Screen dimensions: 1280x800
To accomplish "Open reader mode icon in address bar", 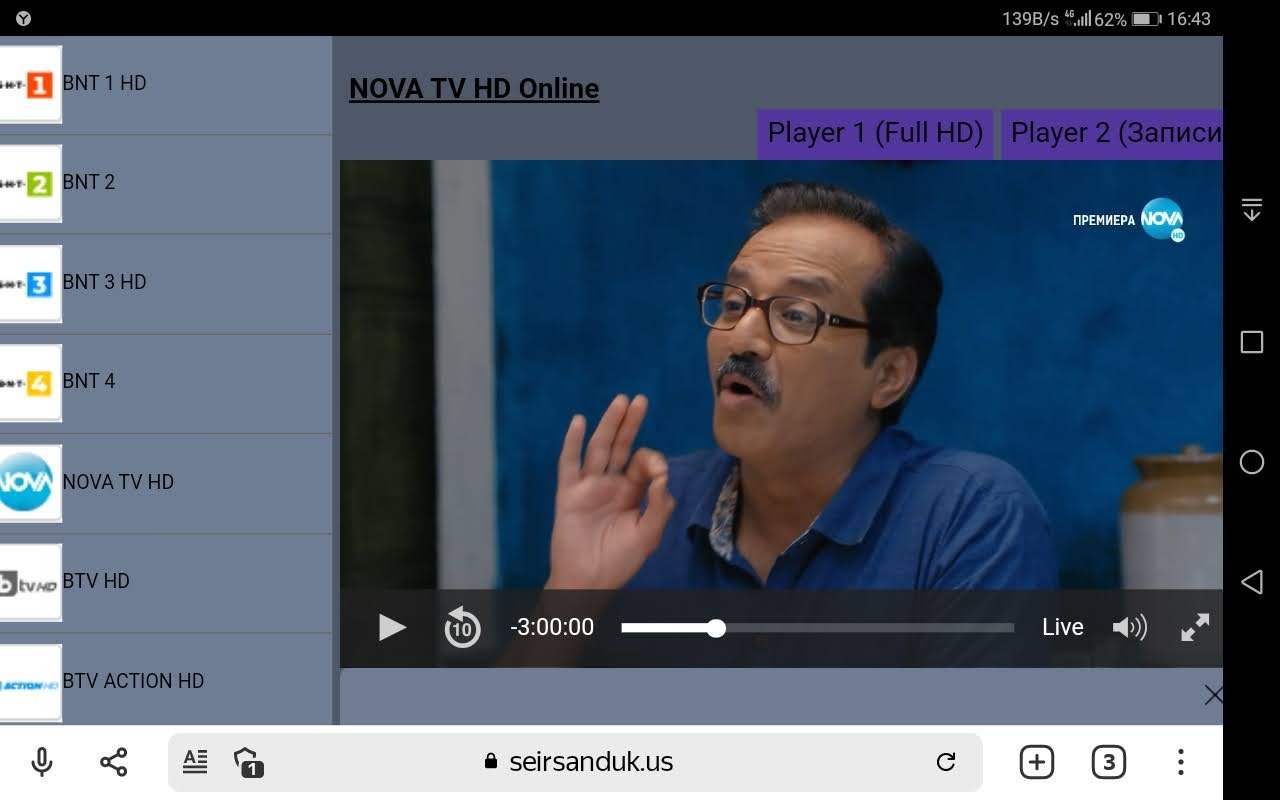I will tap(195, 762).
